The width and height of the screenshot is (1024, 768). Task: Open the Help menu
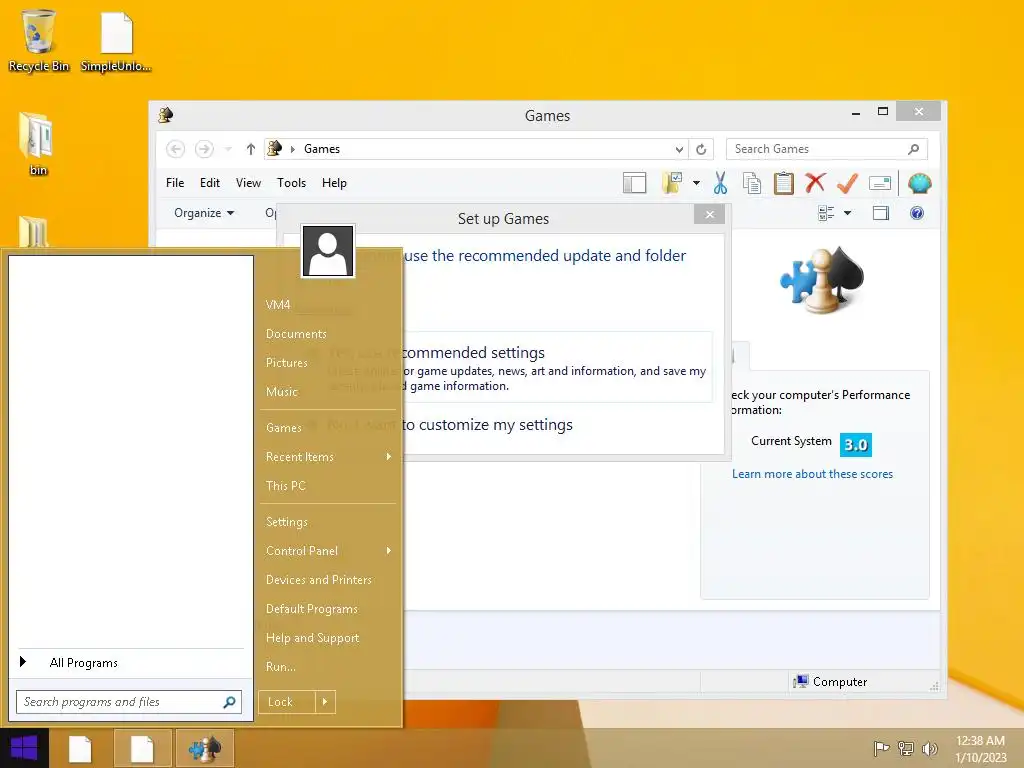(x=334, y=184)
